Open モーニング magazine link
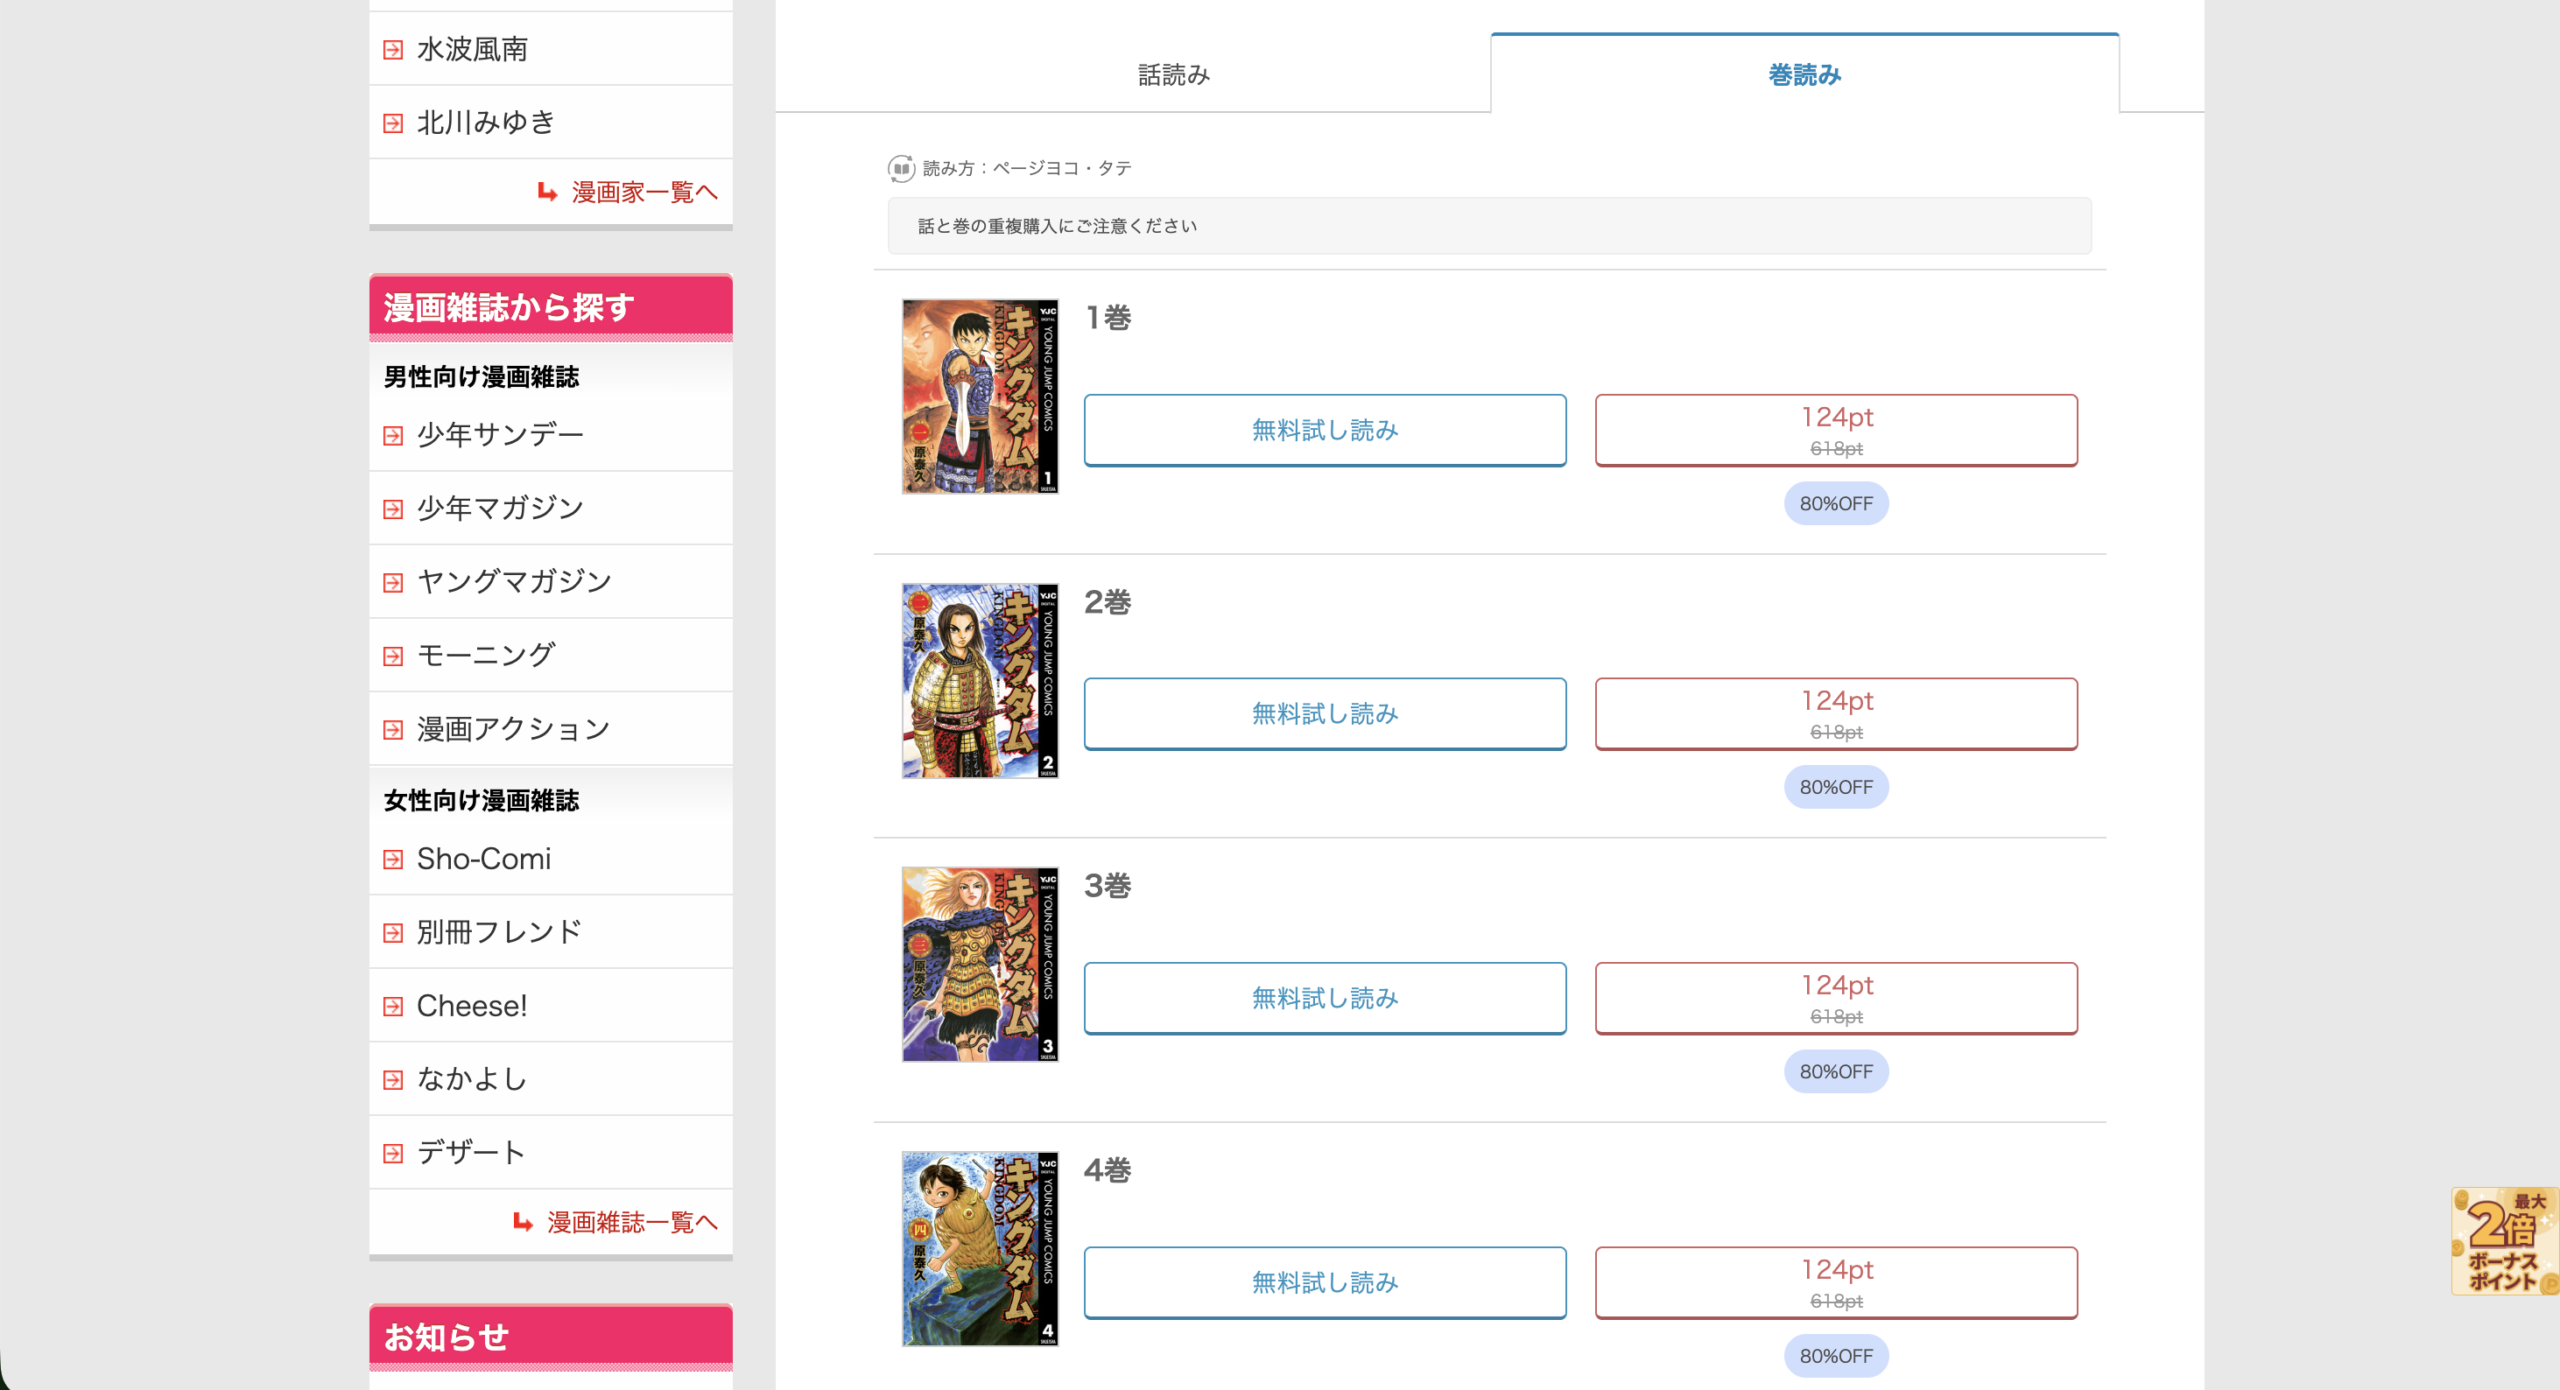The image size is (2560, 1390). click(x=486, y=655)
